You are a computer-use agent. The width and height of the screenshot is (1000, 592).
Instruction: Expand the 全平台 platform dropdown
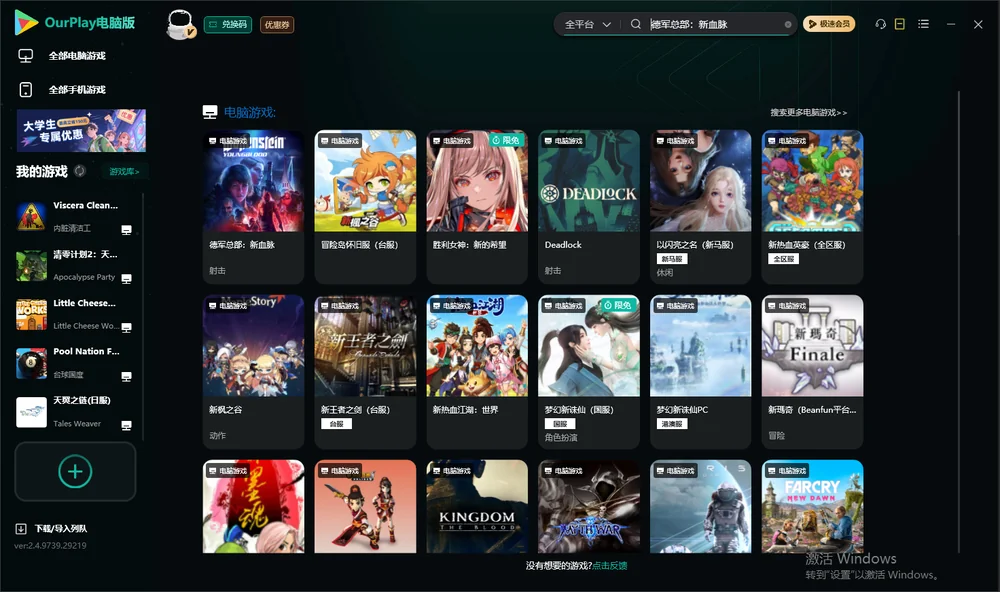point(588,24)
